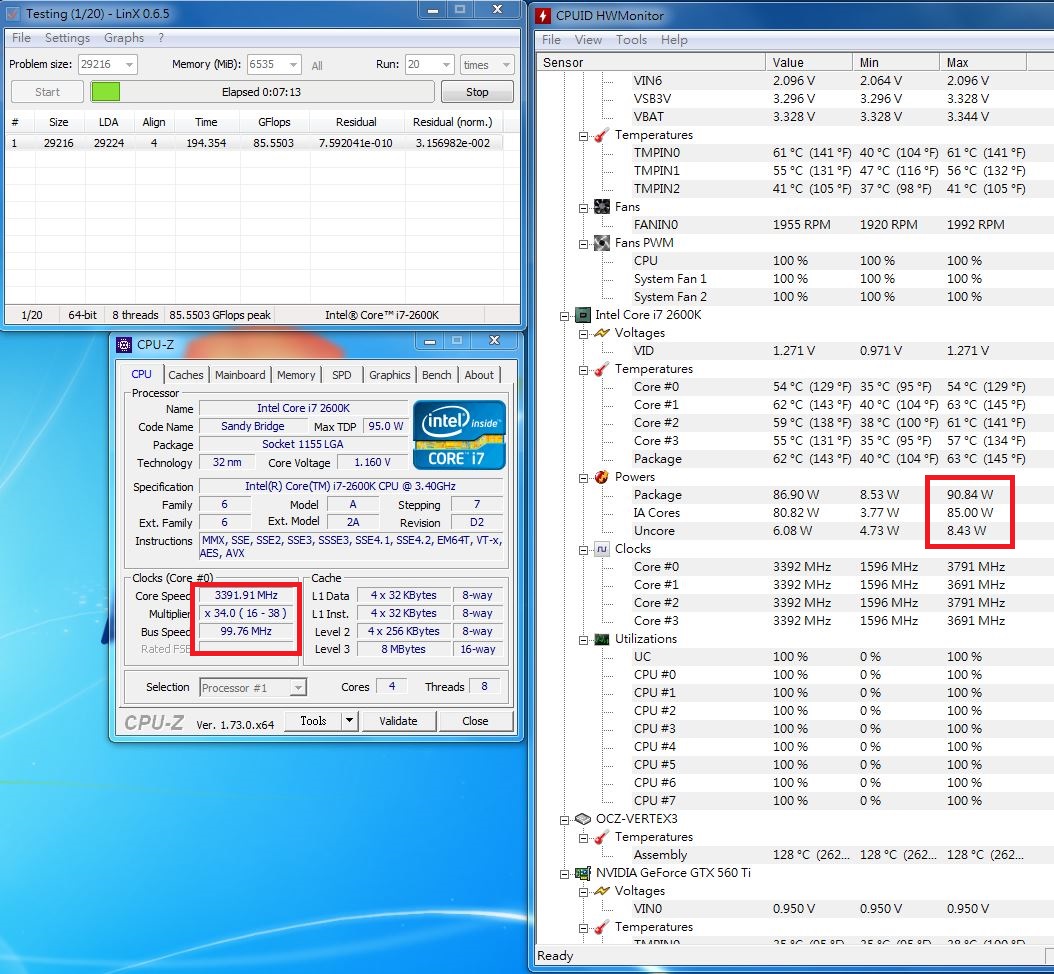Click the Clocks icon in HWMonitor
This screenshot has width=1054, height=974.
602,549
